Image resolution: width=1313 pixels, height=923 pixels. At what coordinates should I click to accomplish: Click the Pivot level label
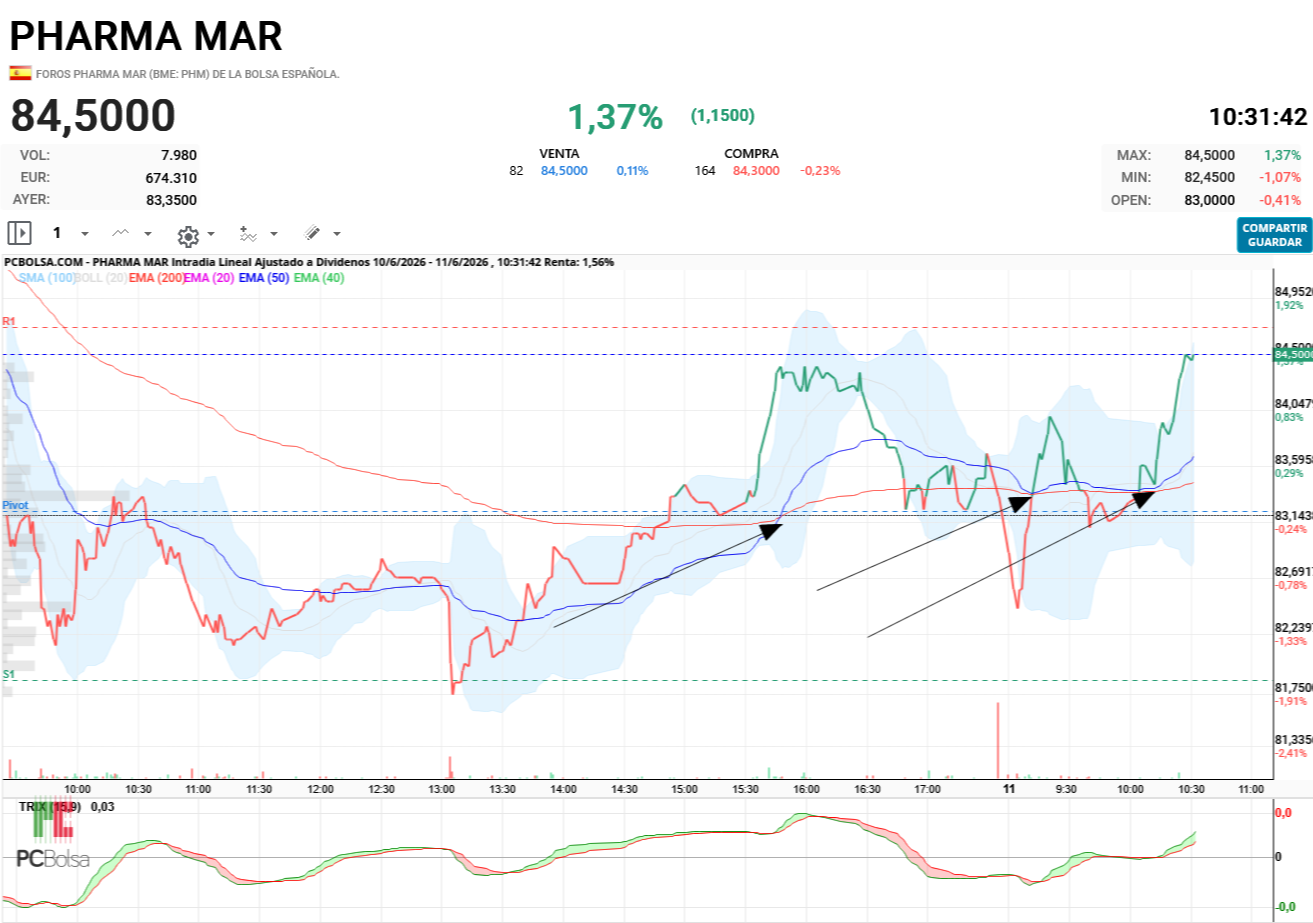15,505
